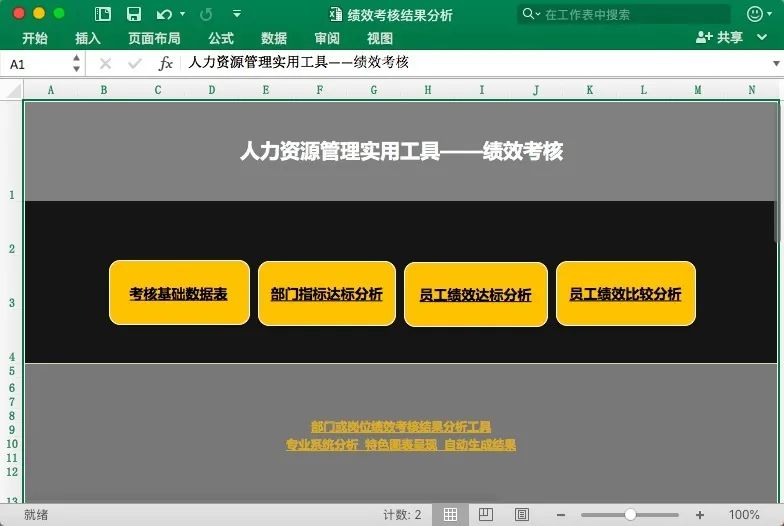784x526 pixels.
Task: Open the 公式 ribbon tab
Action: (221, 38)
